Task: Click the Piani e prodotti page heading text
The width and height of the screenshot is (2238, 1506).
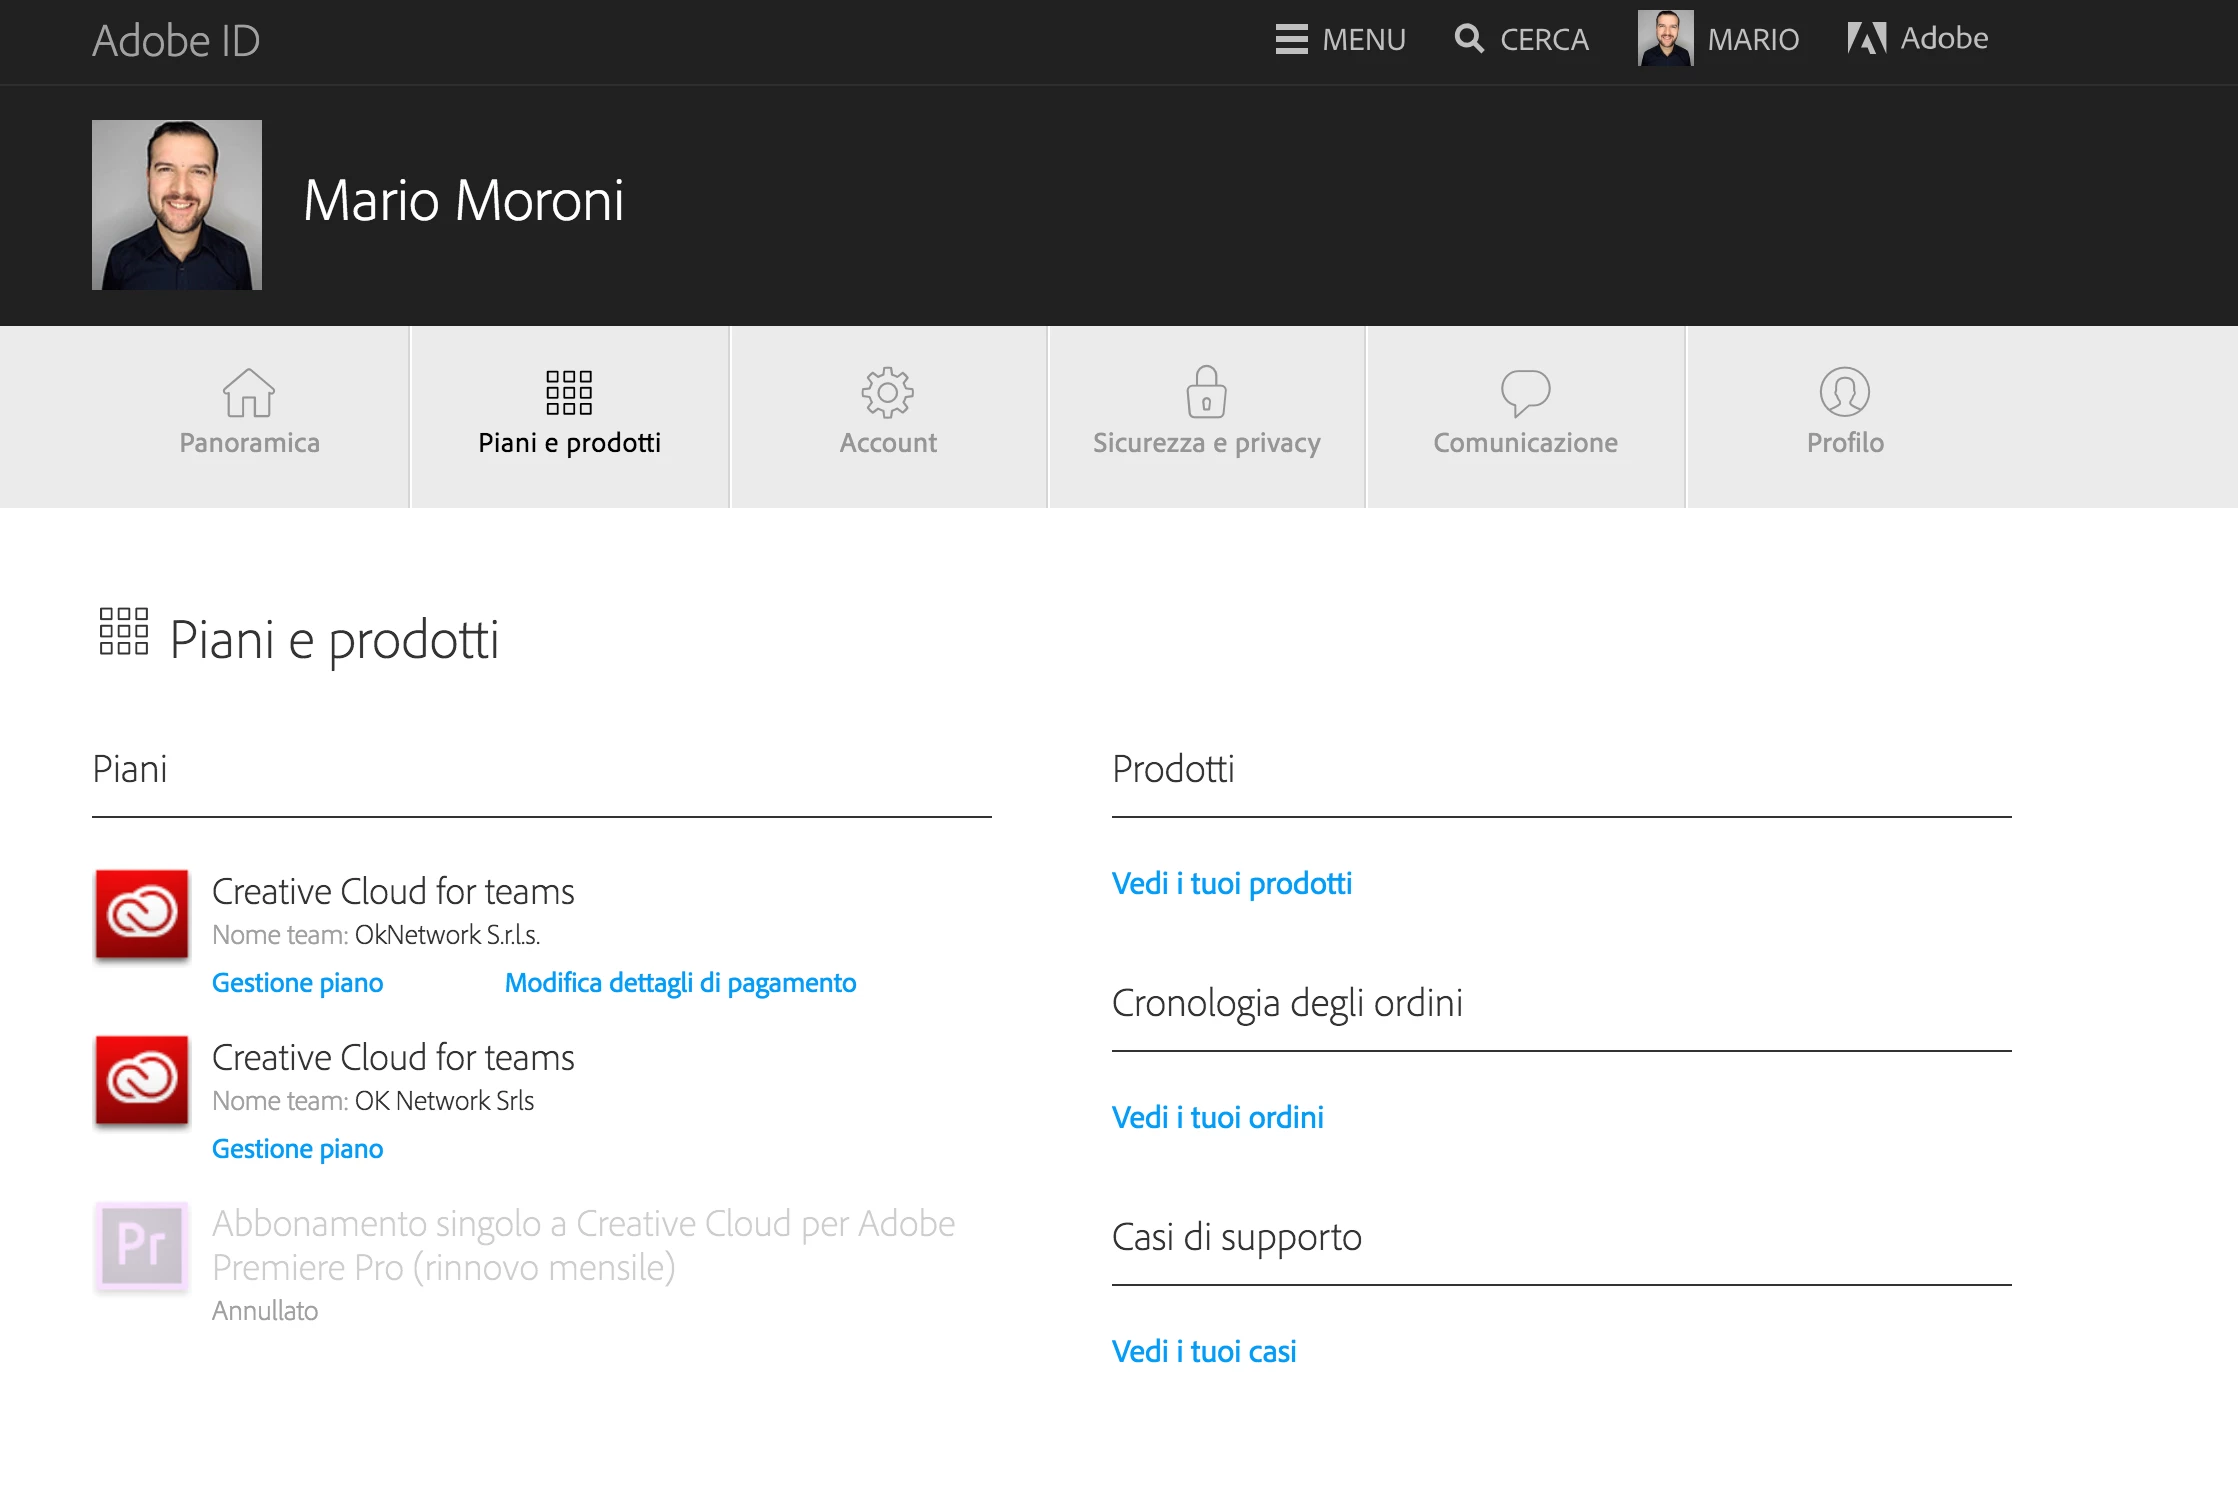Action: [334, 640]
